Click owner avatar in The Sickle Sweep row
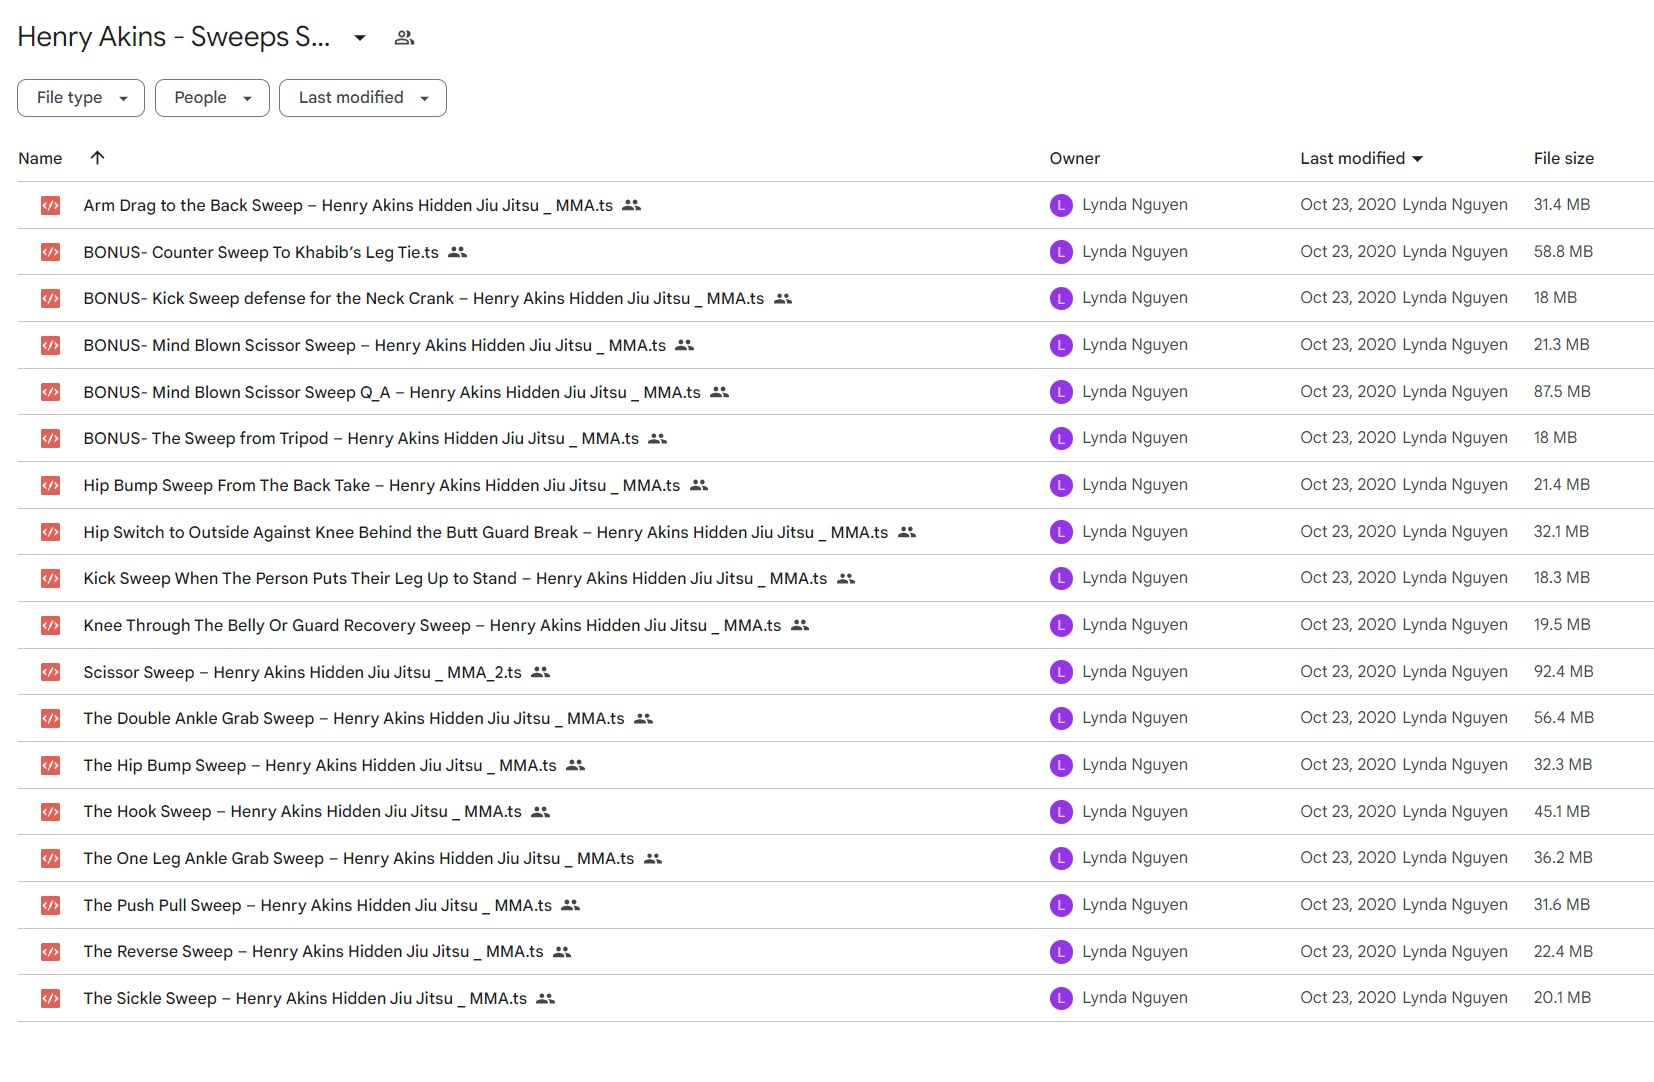 pyautogui.click(x=1061, y=998)
